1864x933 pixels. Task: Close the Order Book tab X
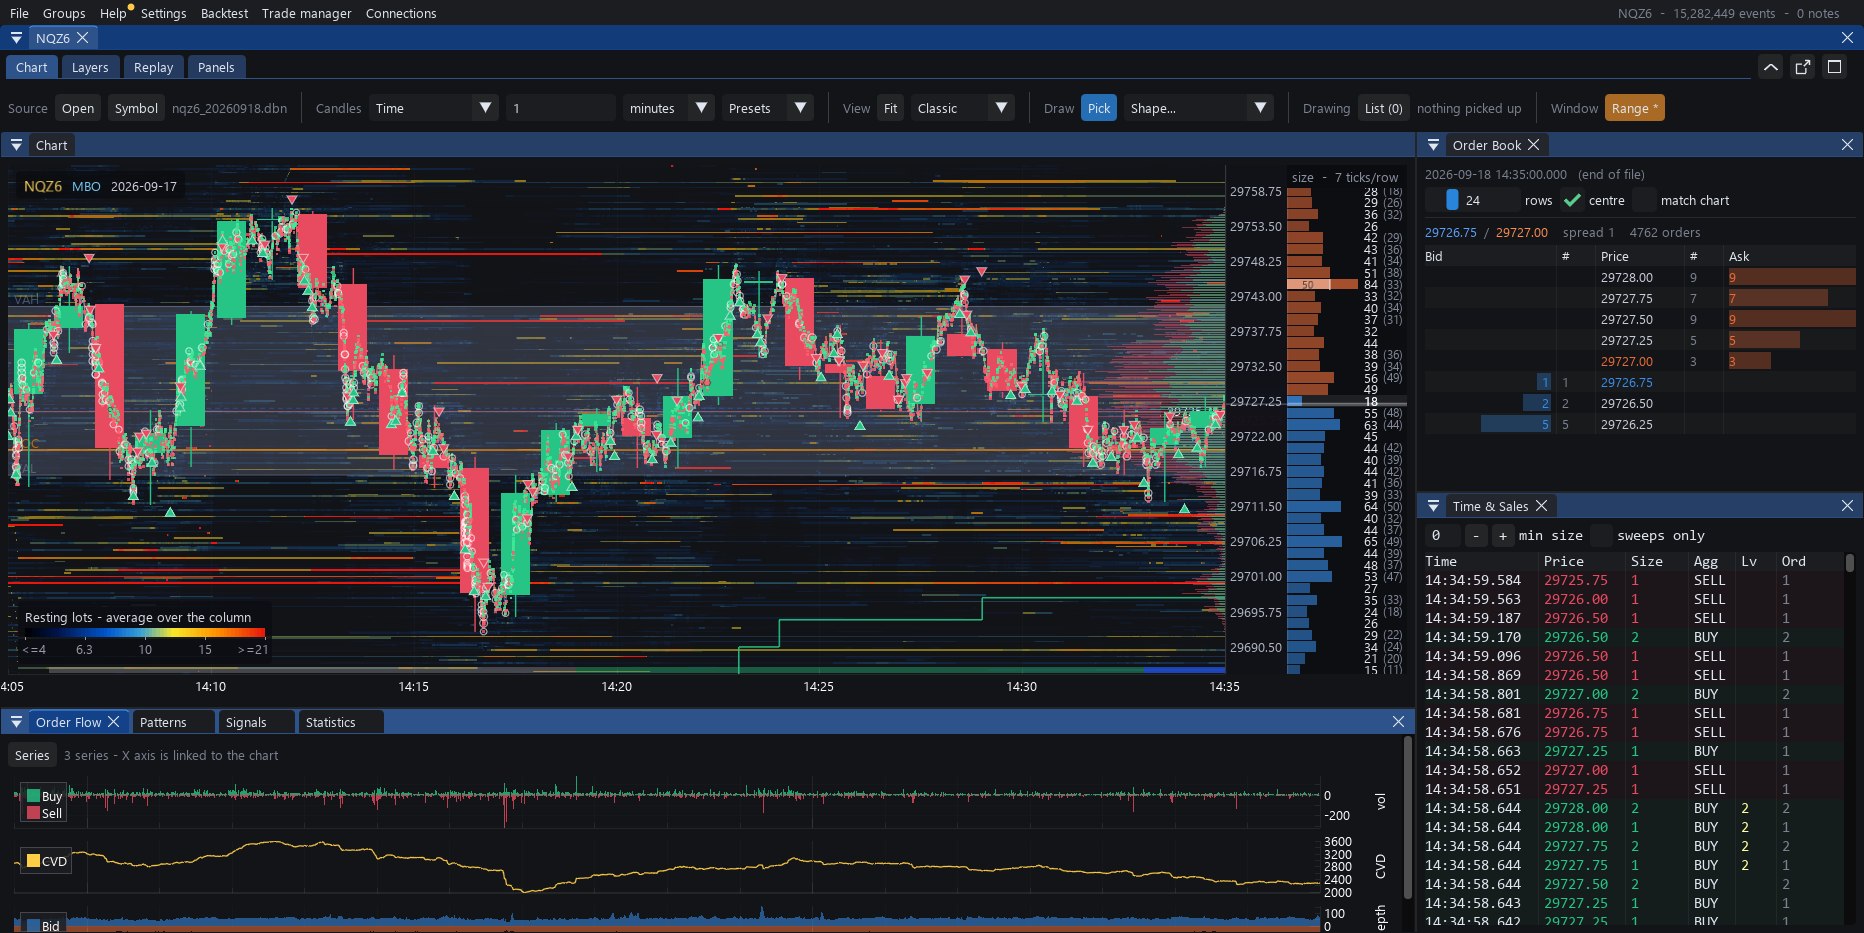pos(1534,145)
